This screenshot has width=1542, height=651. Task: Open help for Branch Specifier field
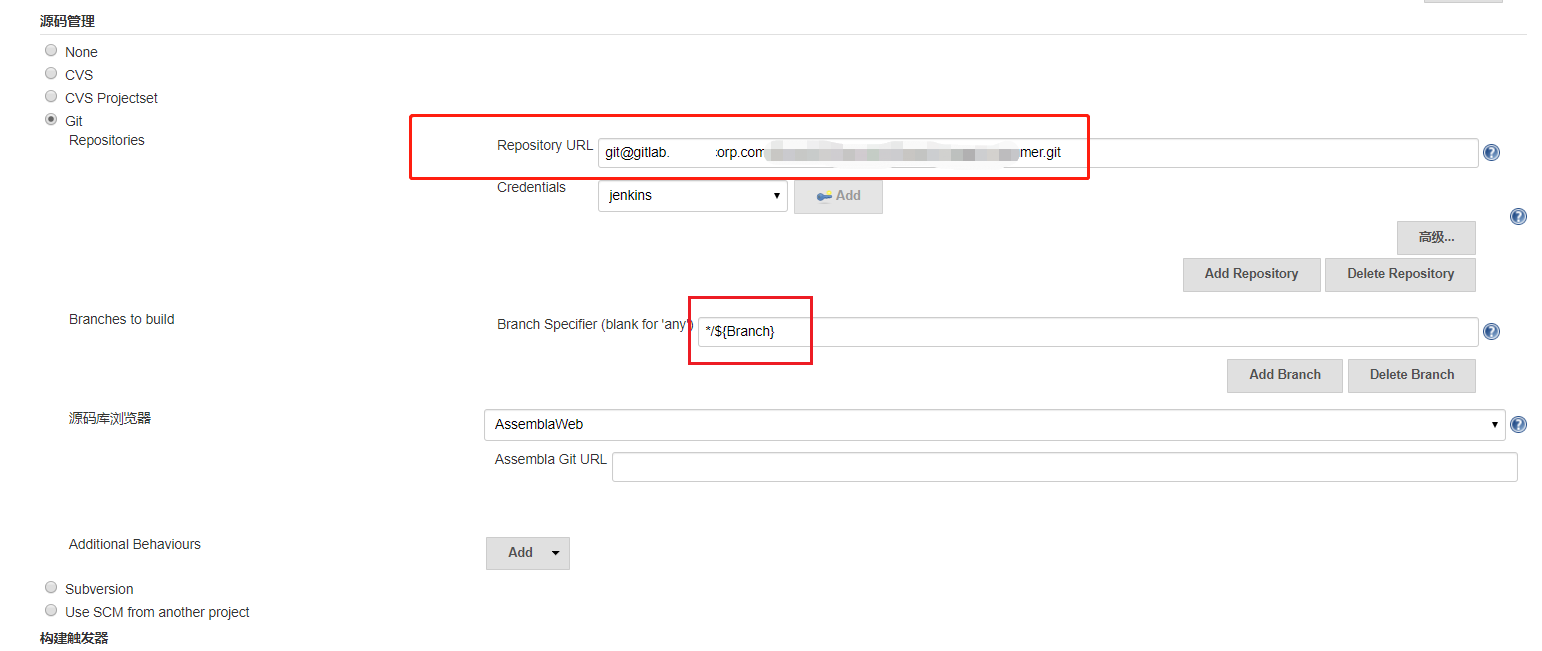coord(1491,332)
